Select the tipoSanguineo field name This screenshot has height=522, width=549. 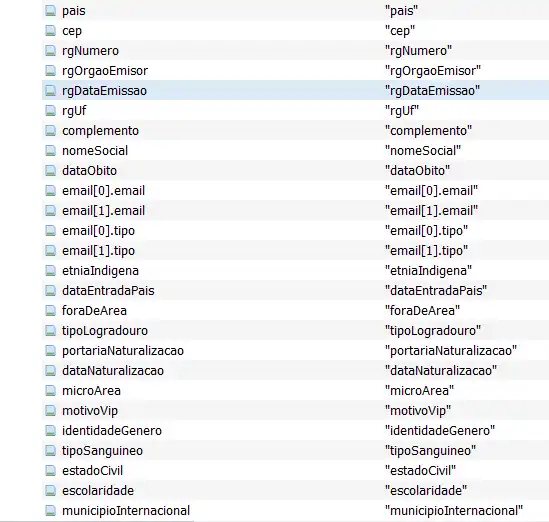(x=103, y=450)
